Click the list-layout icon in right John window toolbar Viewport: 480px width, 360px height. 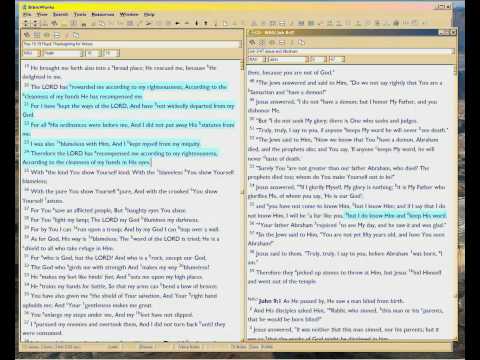point(282,42)
